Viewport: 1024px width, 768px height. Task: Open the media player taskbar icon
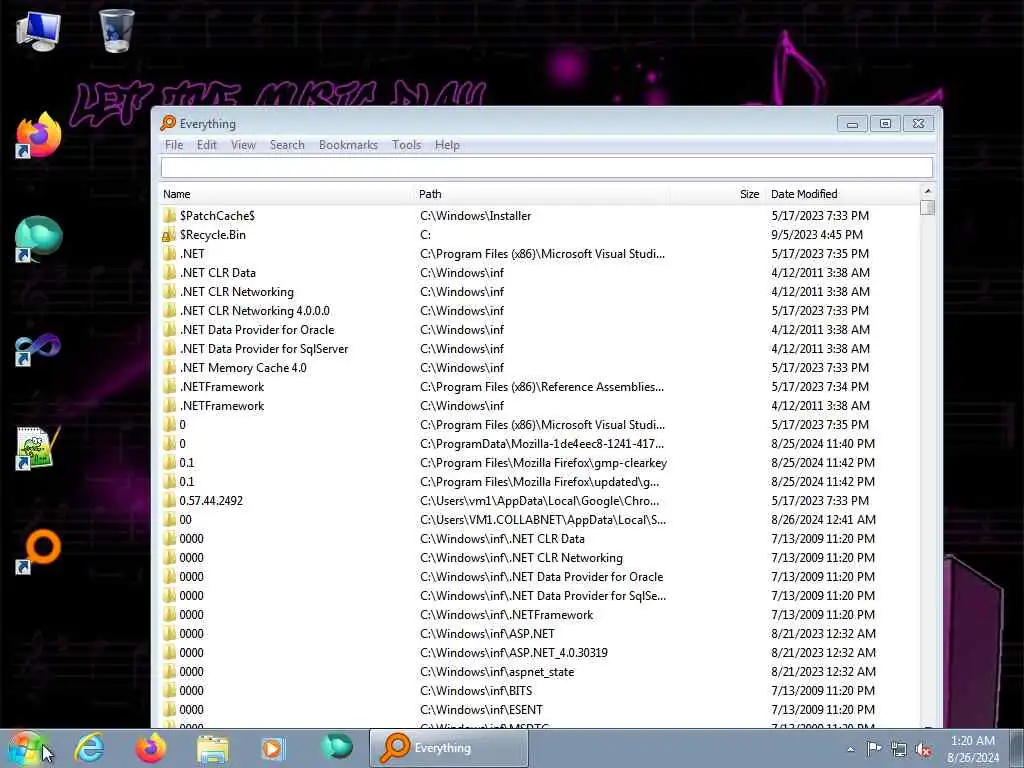pyautogui.click(x=273, y=748)
